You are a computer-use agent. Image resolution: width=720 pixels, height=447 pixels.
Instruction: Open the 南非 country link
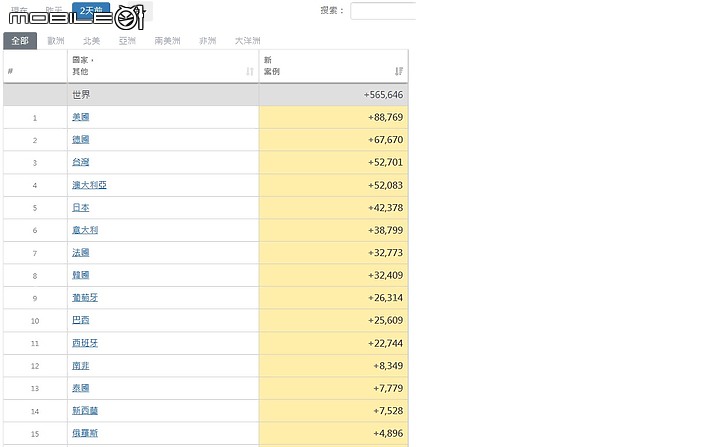tap(81, 366)
